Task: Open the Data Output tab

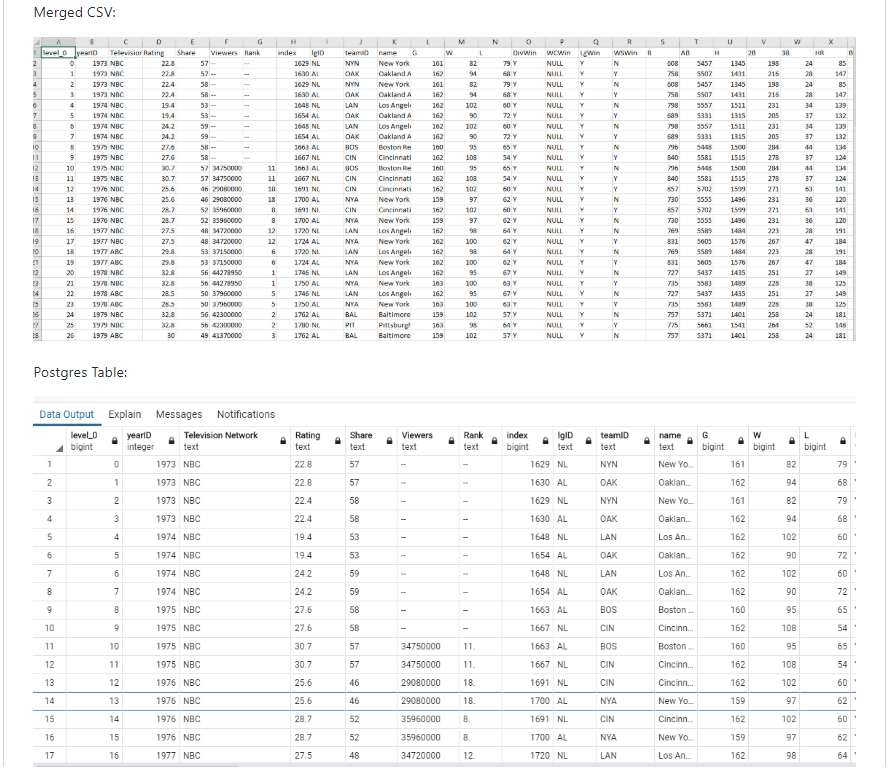Action: pyautogui.click(x=66, y=414)
